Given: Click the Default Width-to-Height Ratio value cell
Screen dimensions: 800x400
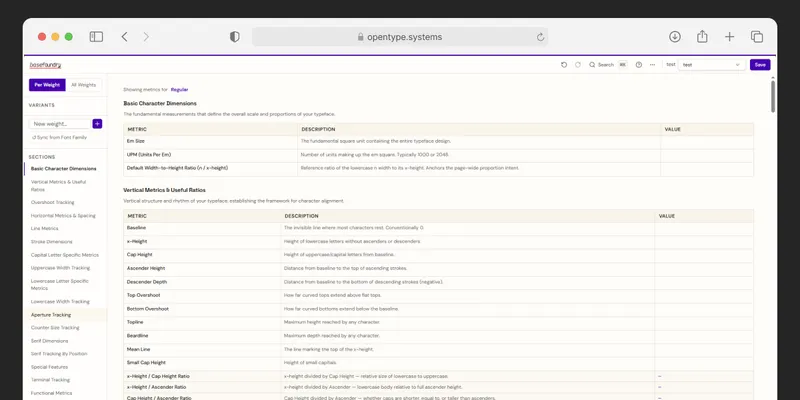Looking at the screenshot, I should coord(707,169).
